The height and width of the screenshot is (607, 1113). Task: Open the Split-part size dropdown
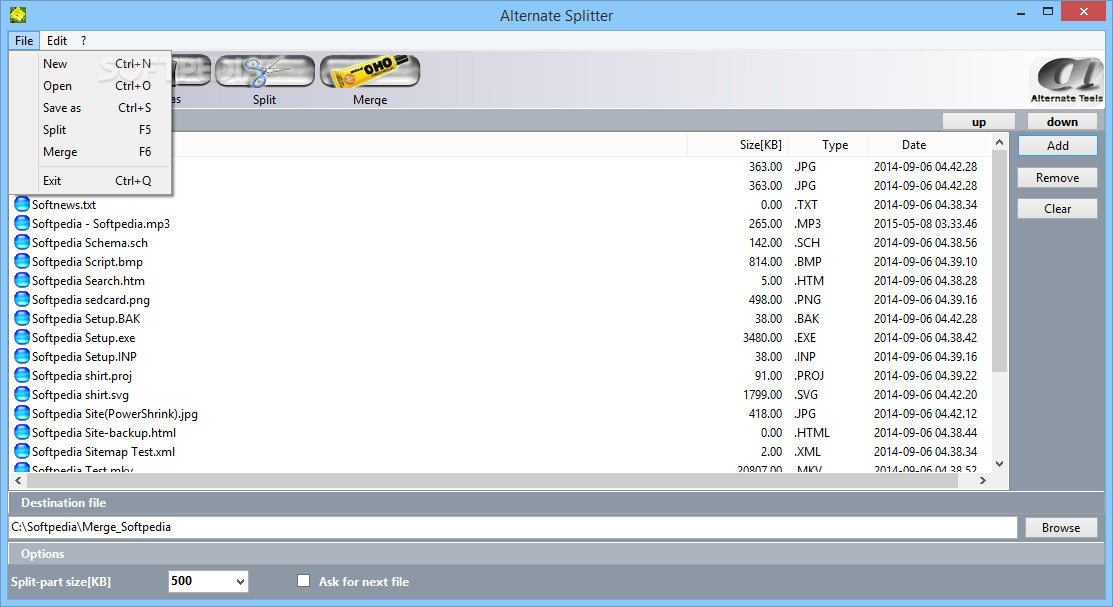(241, 581)
